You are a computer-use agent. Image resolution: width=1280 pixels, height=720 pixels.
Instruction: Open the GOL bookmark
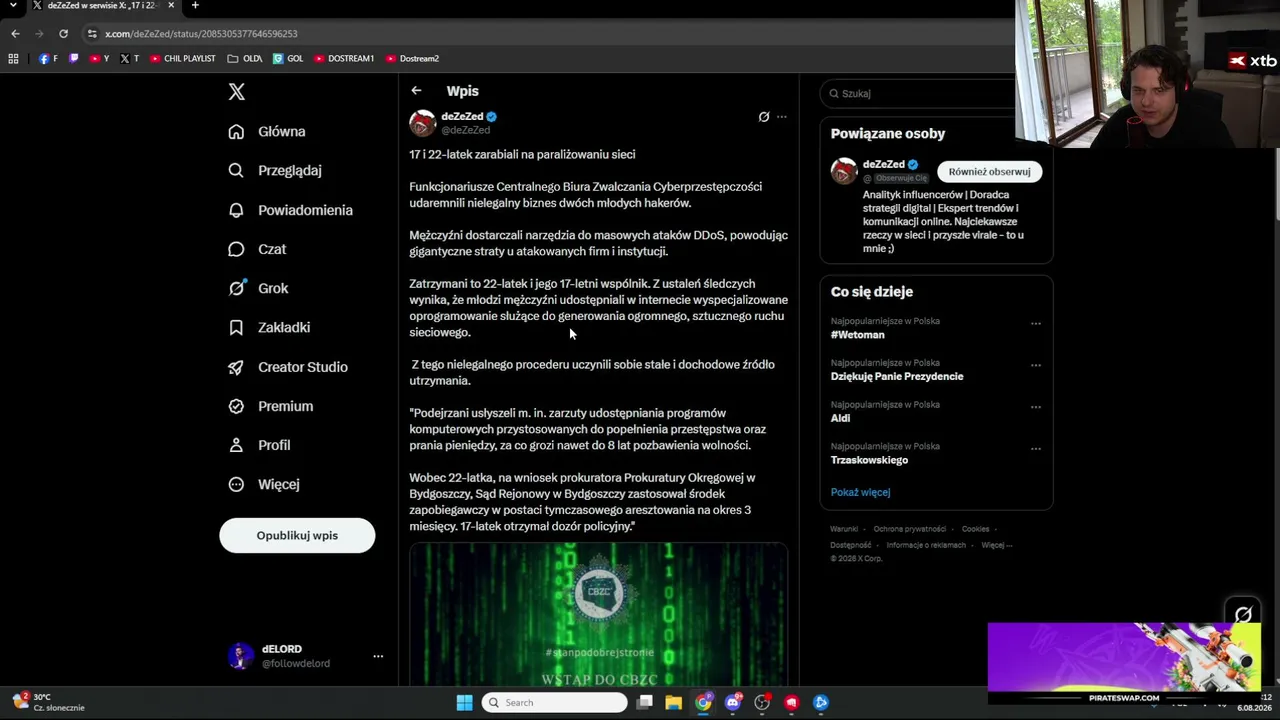pos(288,59)
